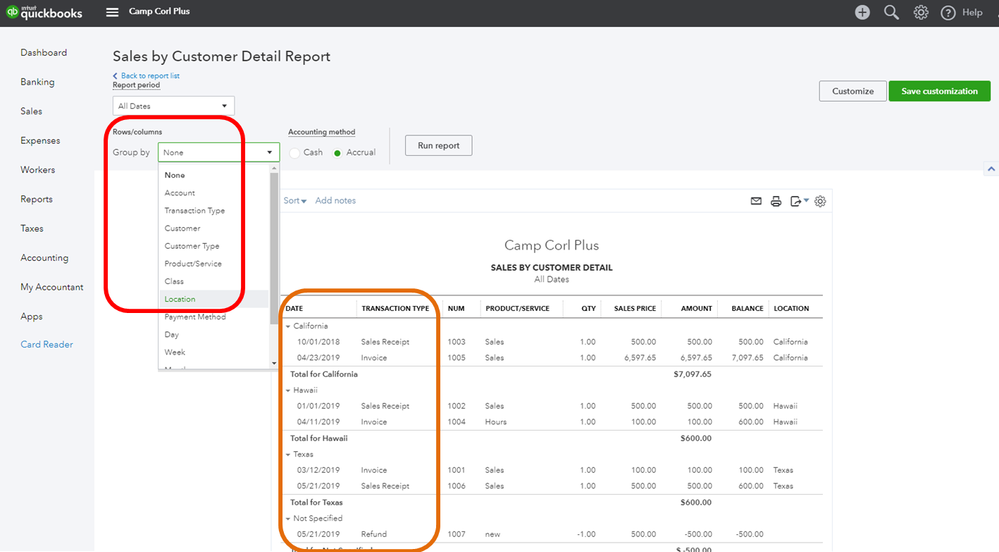
Task: Click the AMOUNT column header
Action: pos(696,309)
